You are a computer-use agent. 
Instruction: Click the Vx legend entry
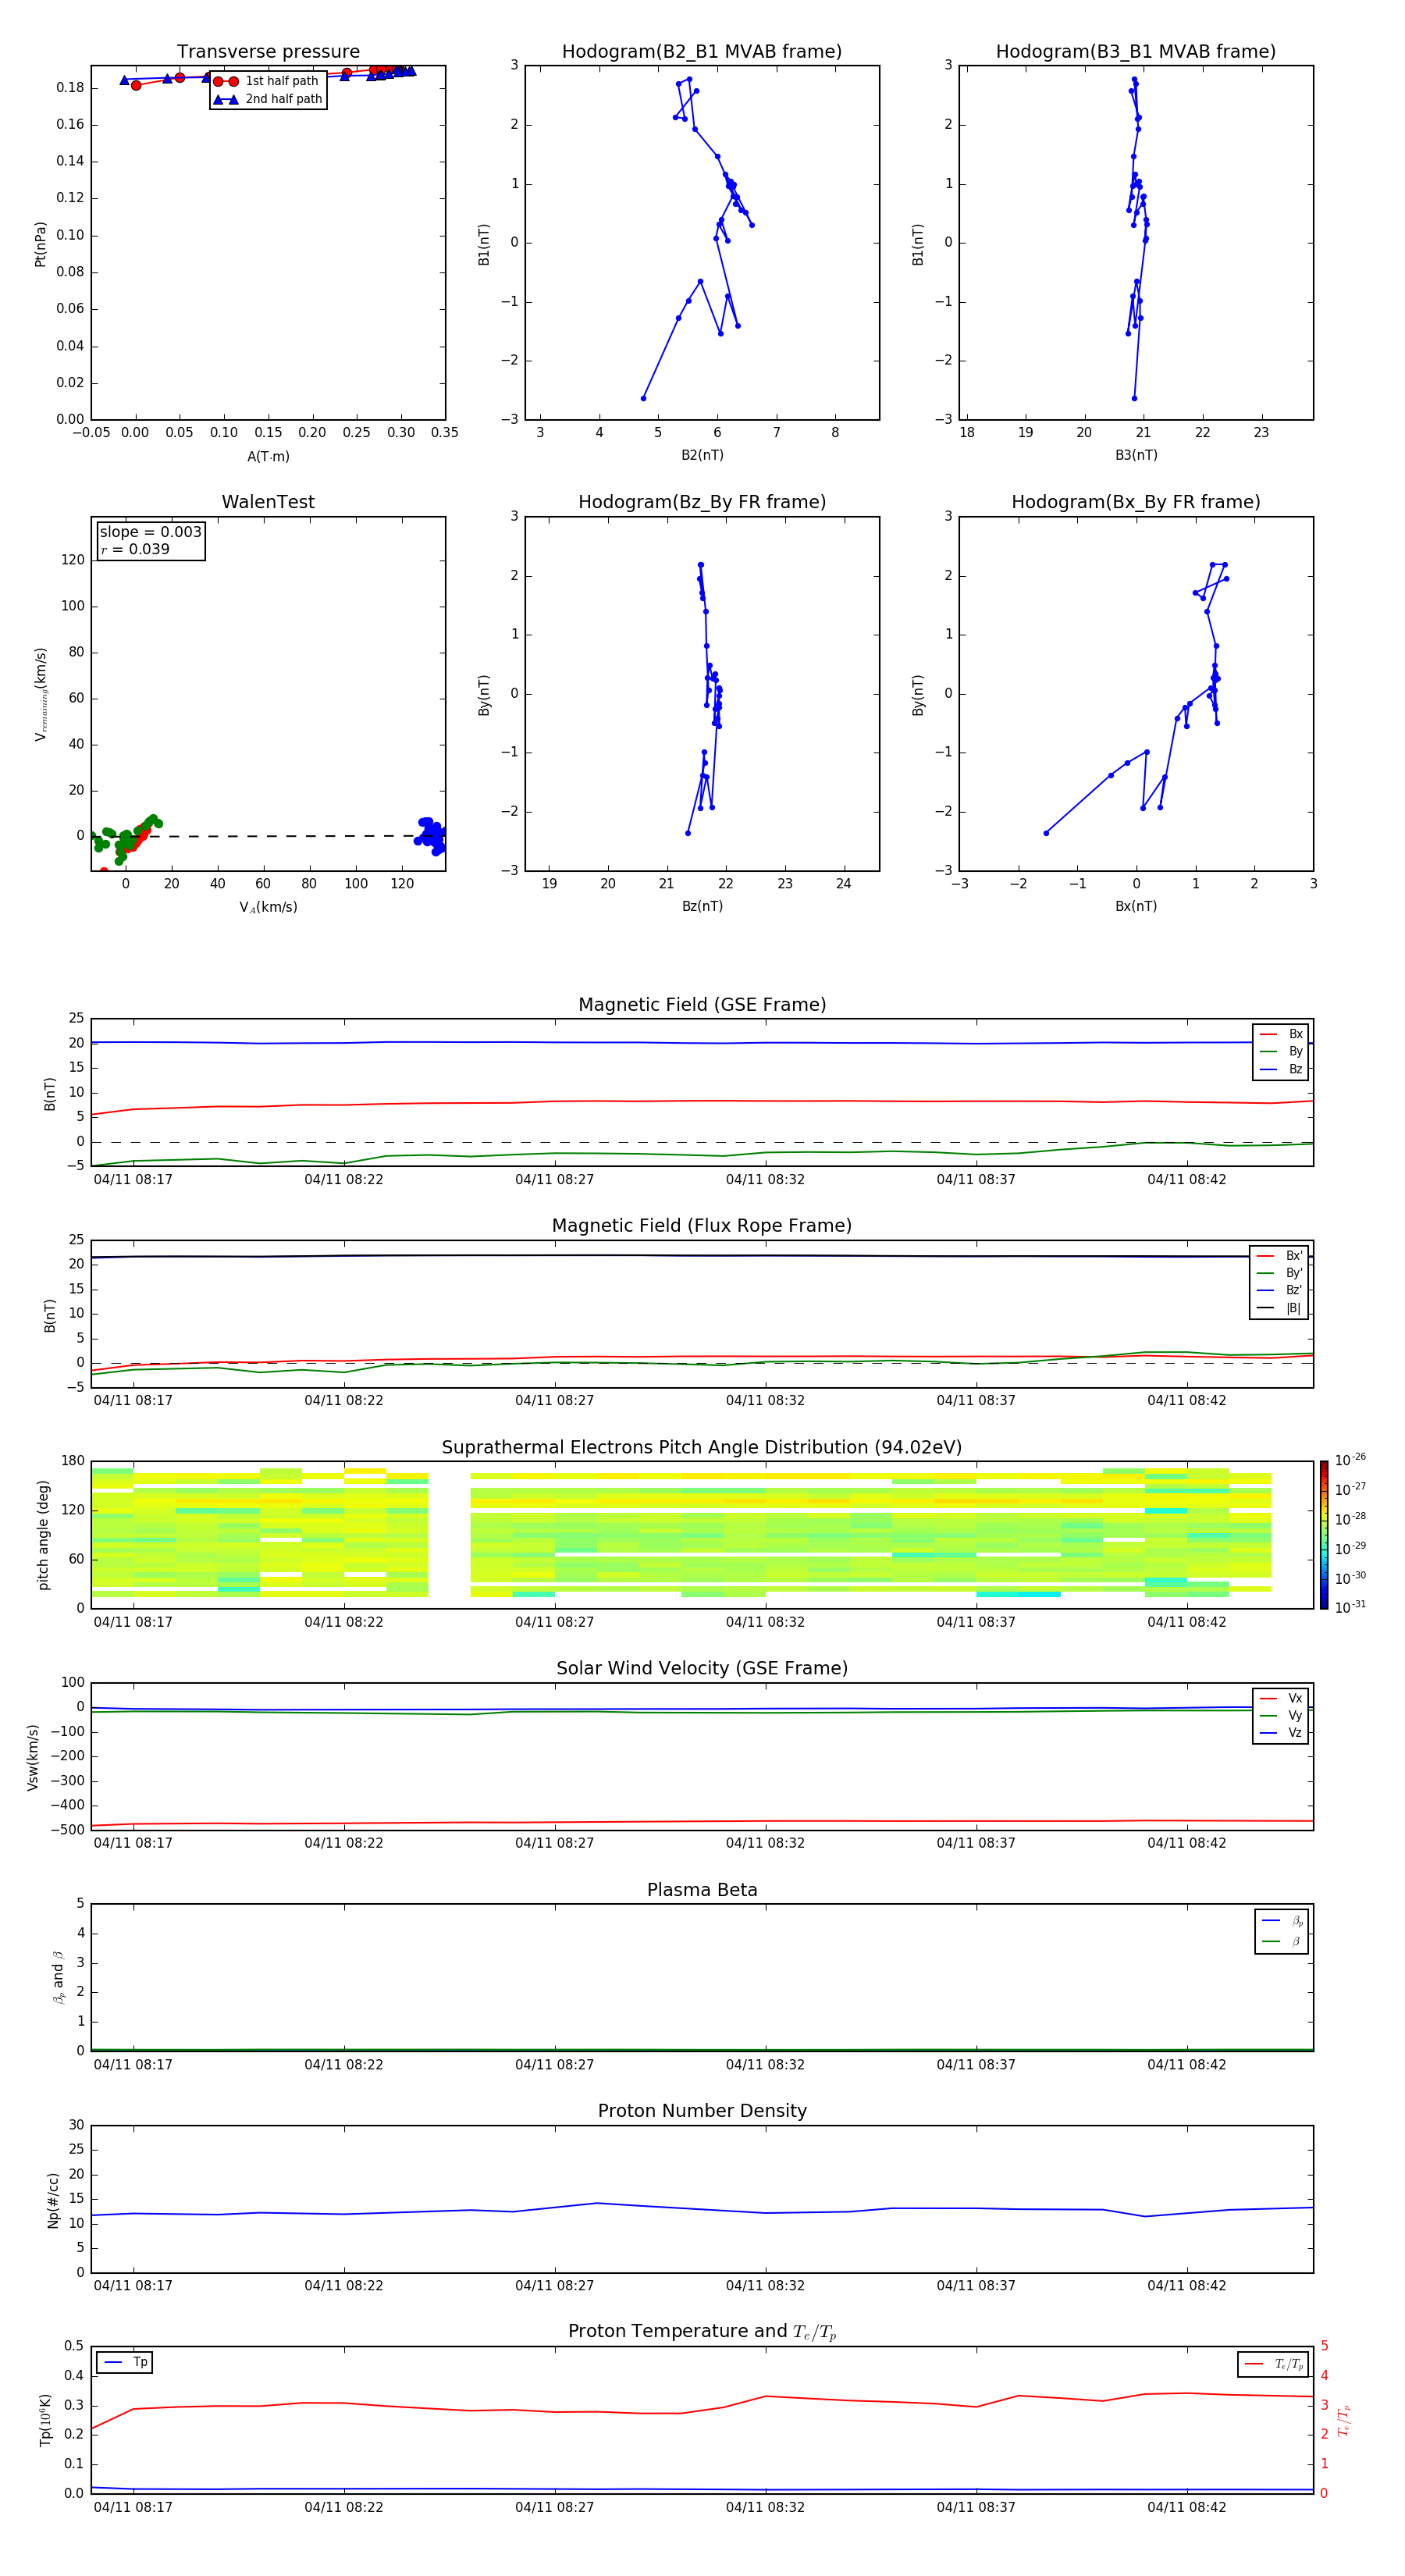(x=1281, y=1699)
